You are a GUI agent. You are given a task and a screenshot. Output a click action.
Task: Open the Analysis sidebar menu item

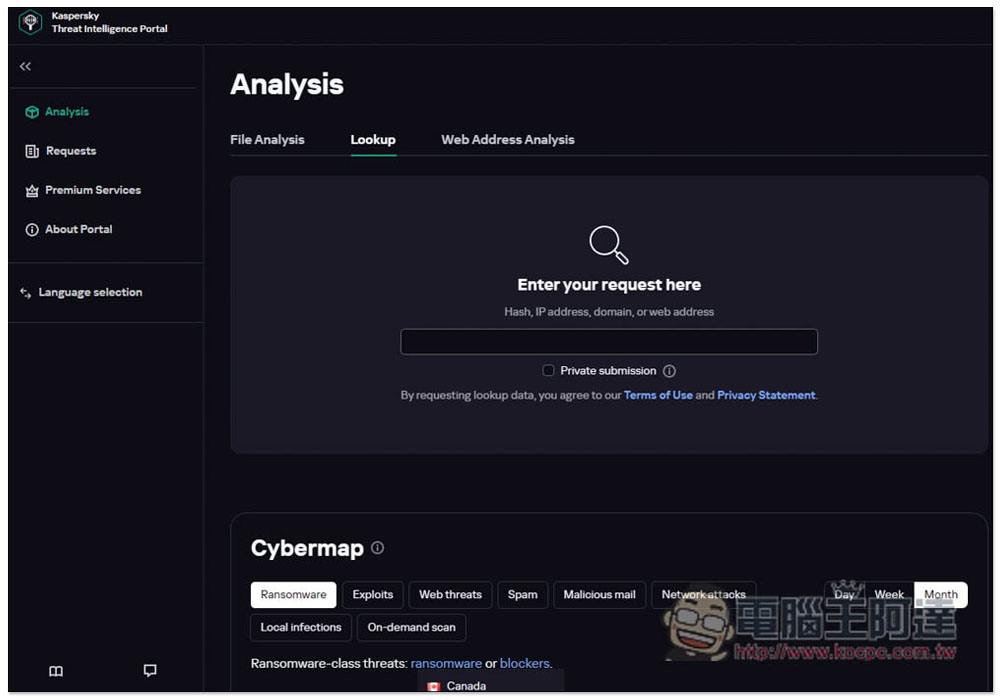coord(67,112)
